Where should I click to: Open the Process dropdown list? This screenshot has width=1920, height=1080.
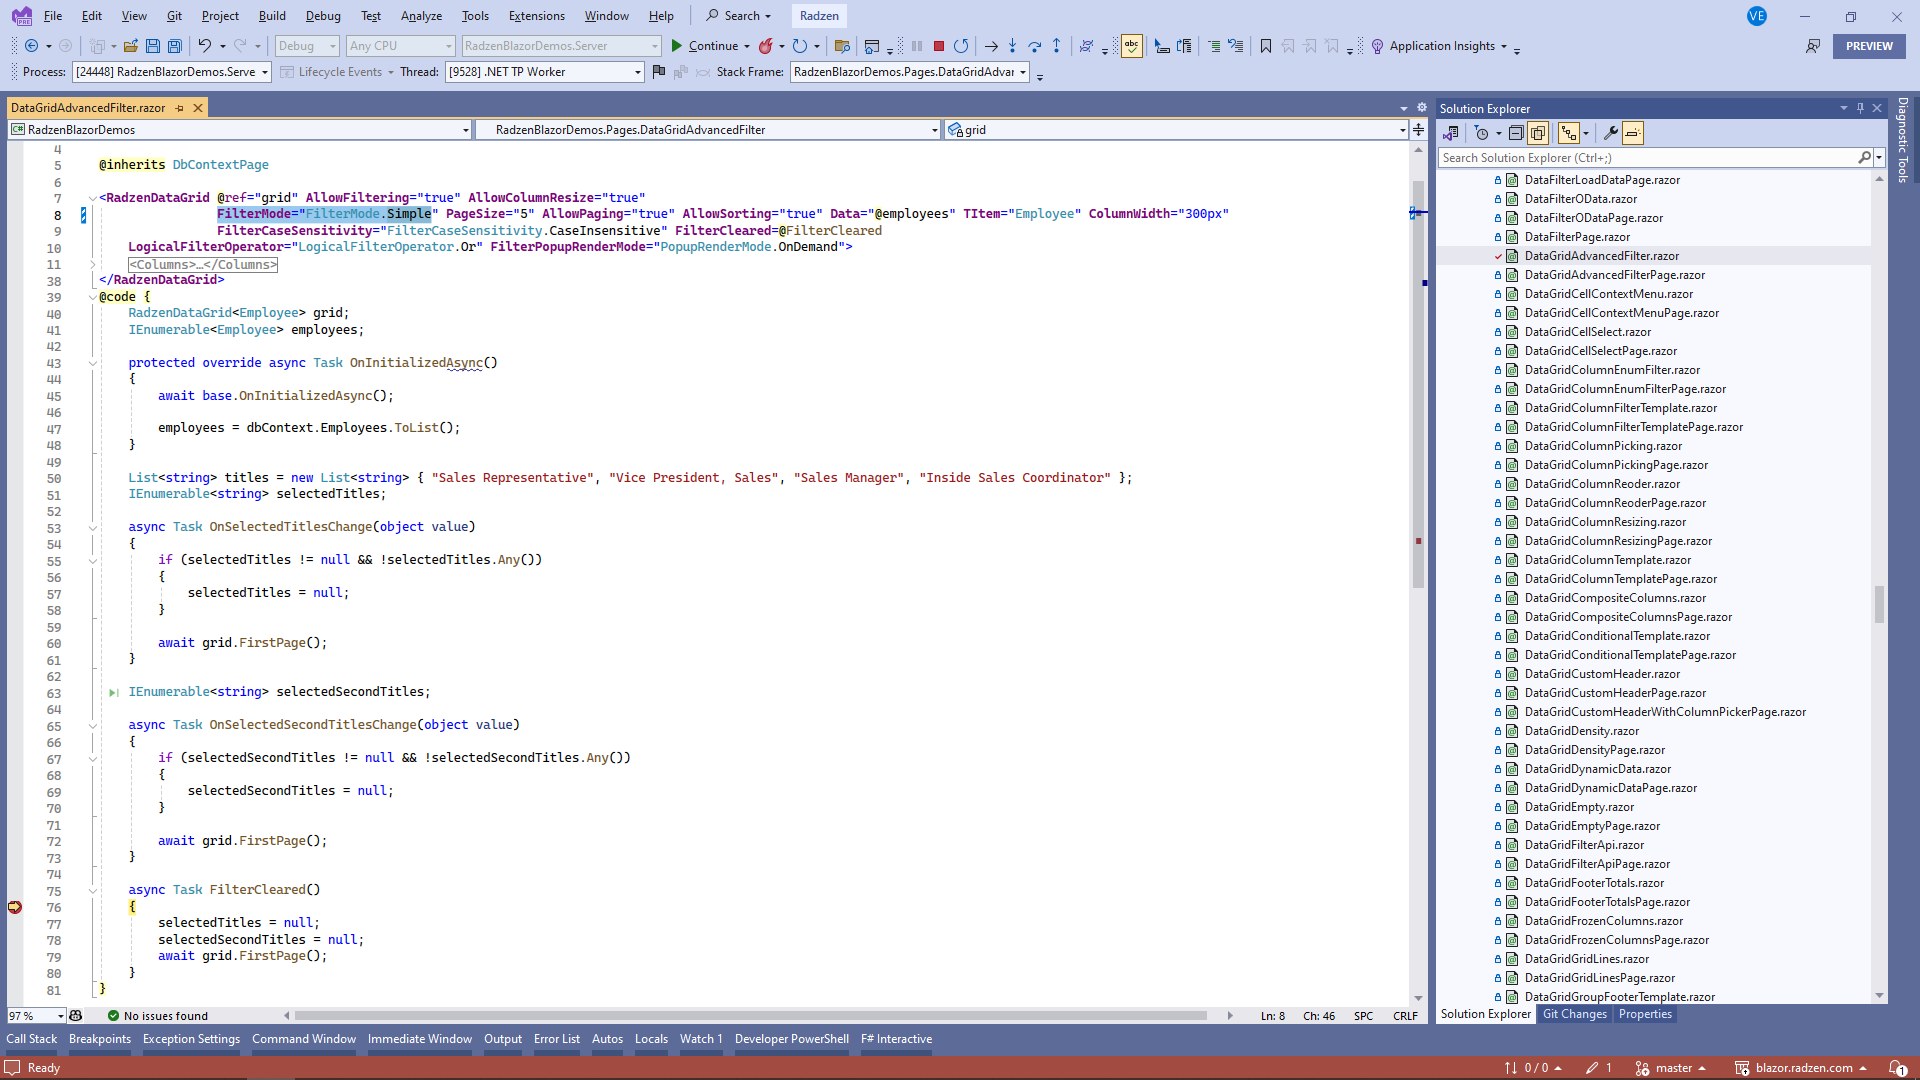265,72
